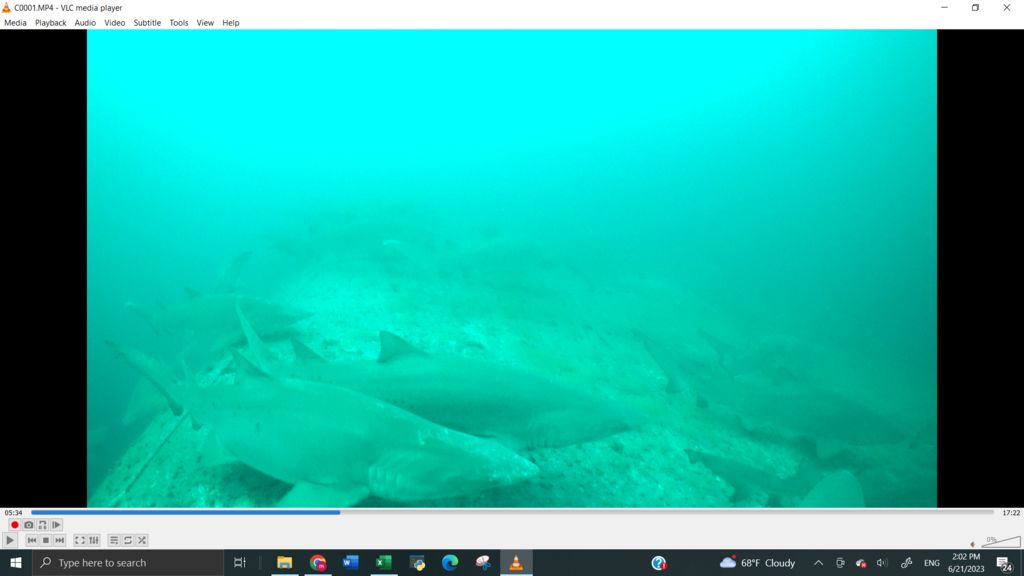Open the Media menu
This screenshot has width=1024, height=576.
[15, 22]
